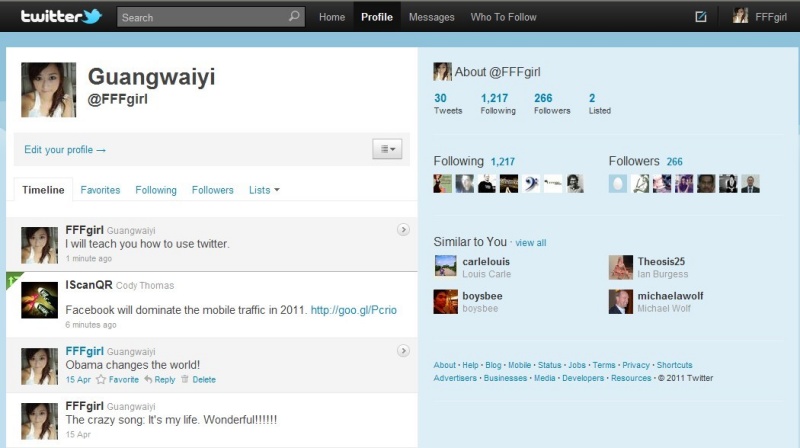Click the 266 Followers count
The width and height of the screenshot is (800, 448).
point(543,98)
